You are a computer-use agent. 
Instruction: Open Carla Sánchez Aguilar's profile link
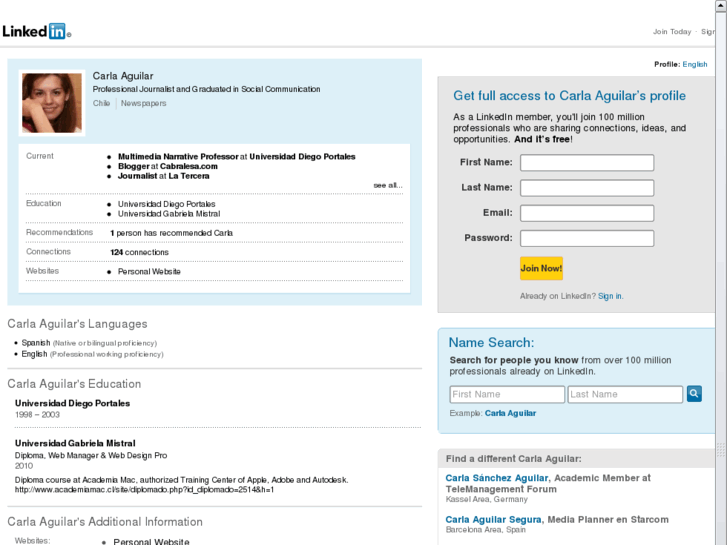pyautogui.click(x=497, y=478)
